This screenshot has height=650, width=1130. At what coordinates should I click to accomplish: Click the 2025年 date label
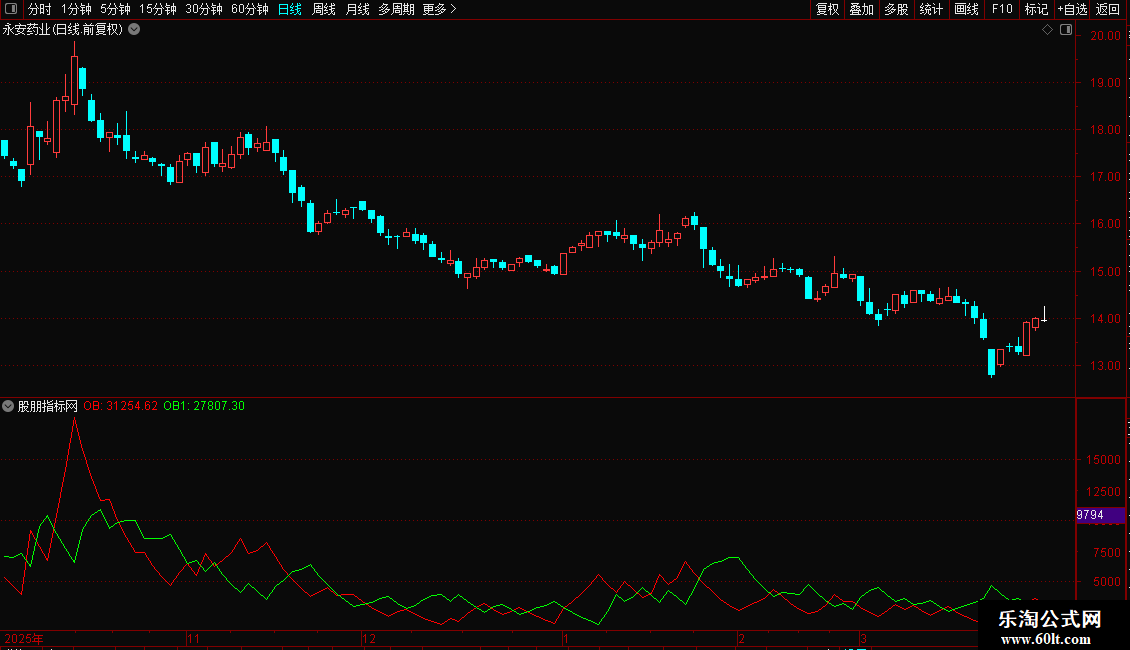(x=24, y=638)
